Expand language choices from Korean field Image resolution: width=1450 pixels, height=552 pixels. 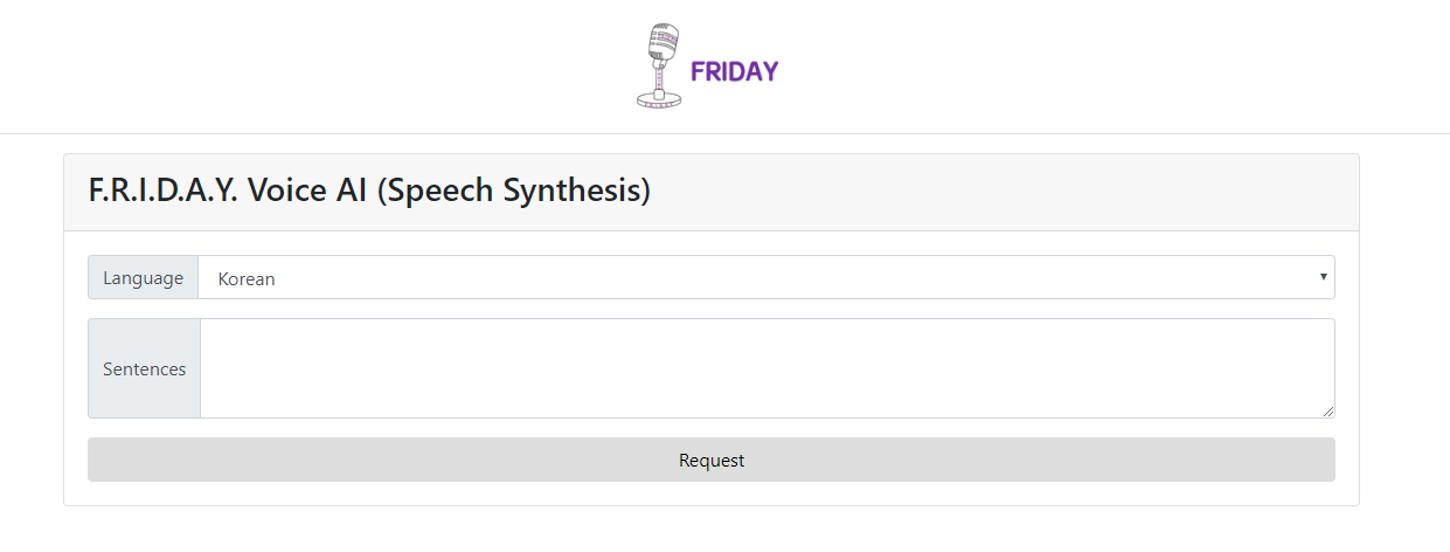click(x=766, y=277)
